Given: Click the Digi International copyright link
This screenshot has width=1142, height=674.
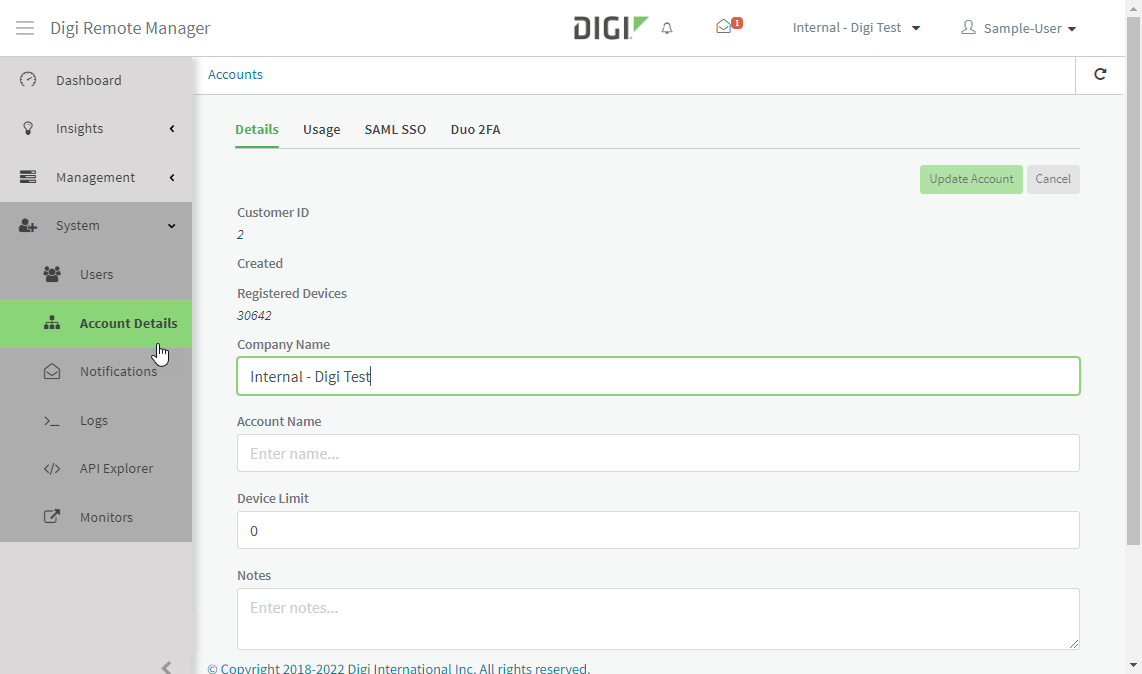Looking at the screenshot, I should (x=398, y=667).
